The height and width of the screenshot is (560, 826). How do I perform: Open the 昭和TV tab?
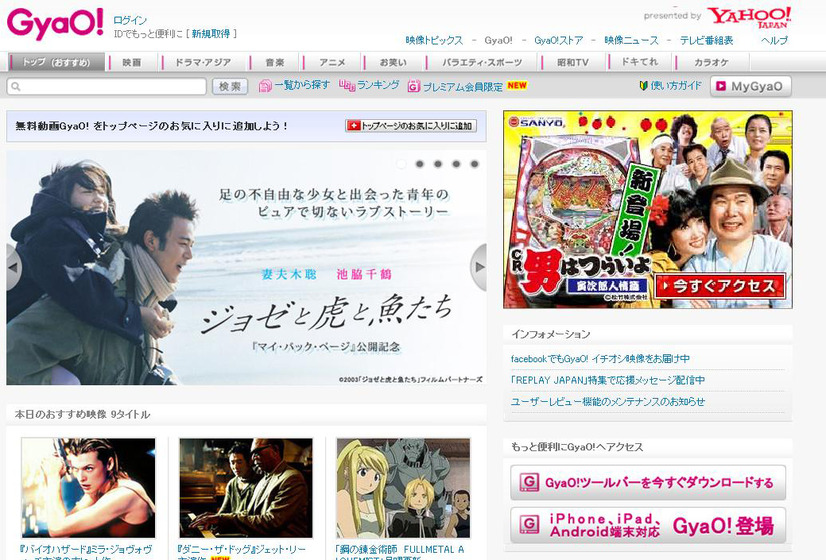[573, 62]
